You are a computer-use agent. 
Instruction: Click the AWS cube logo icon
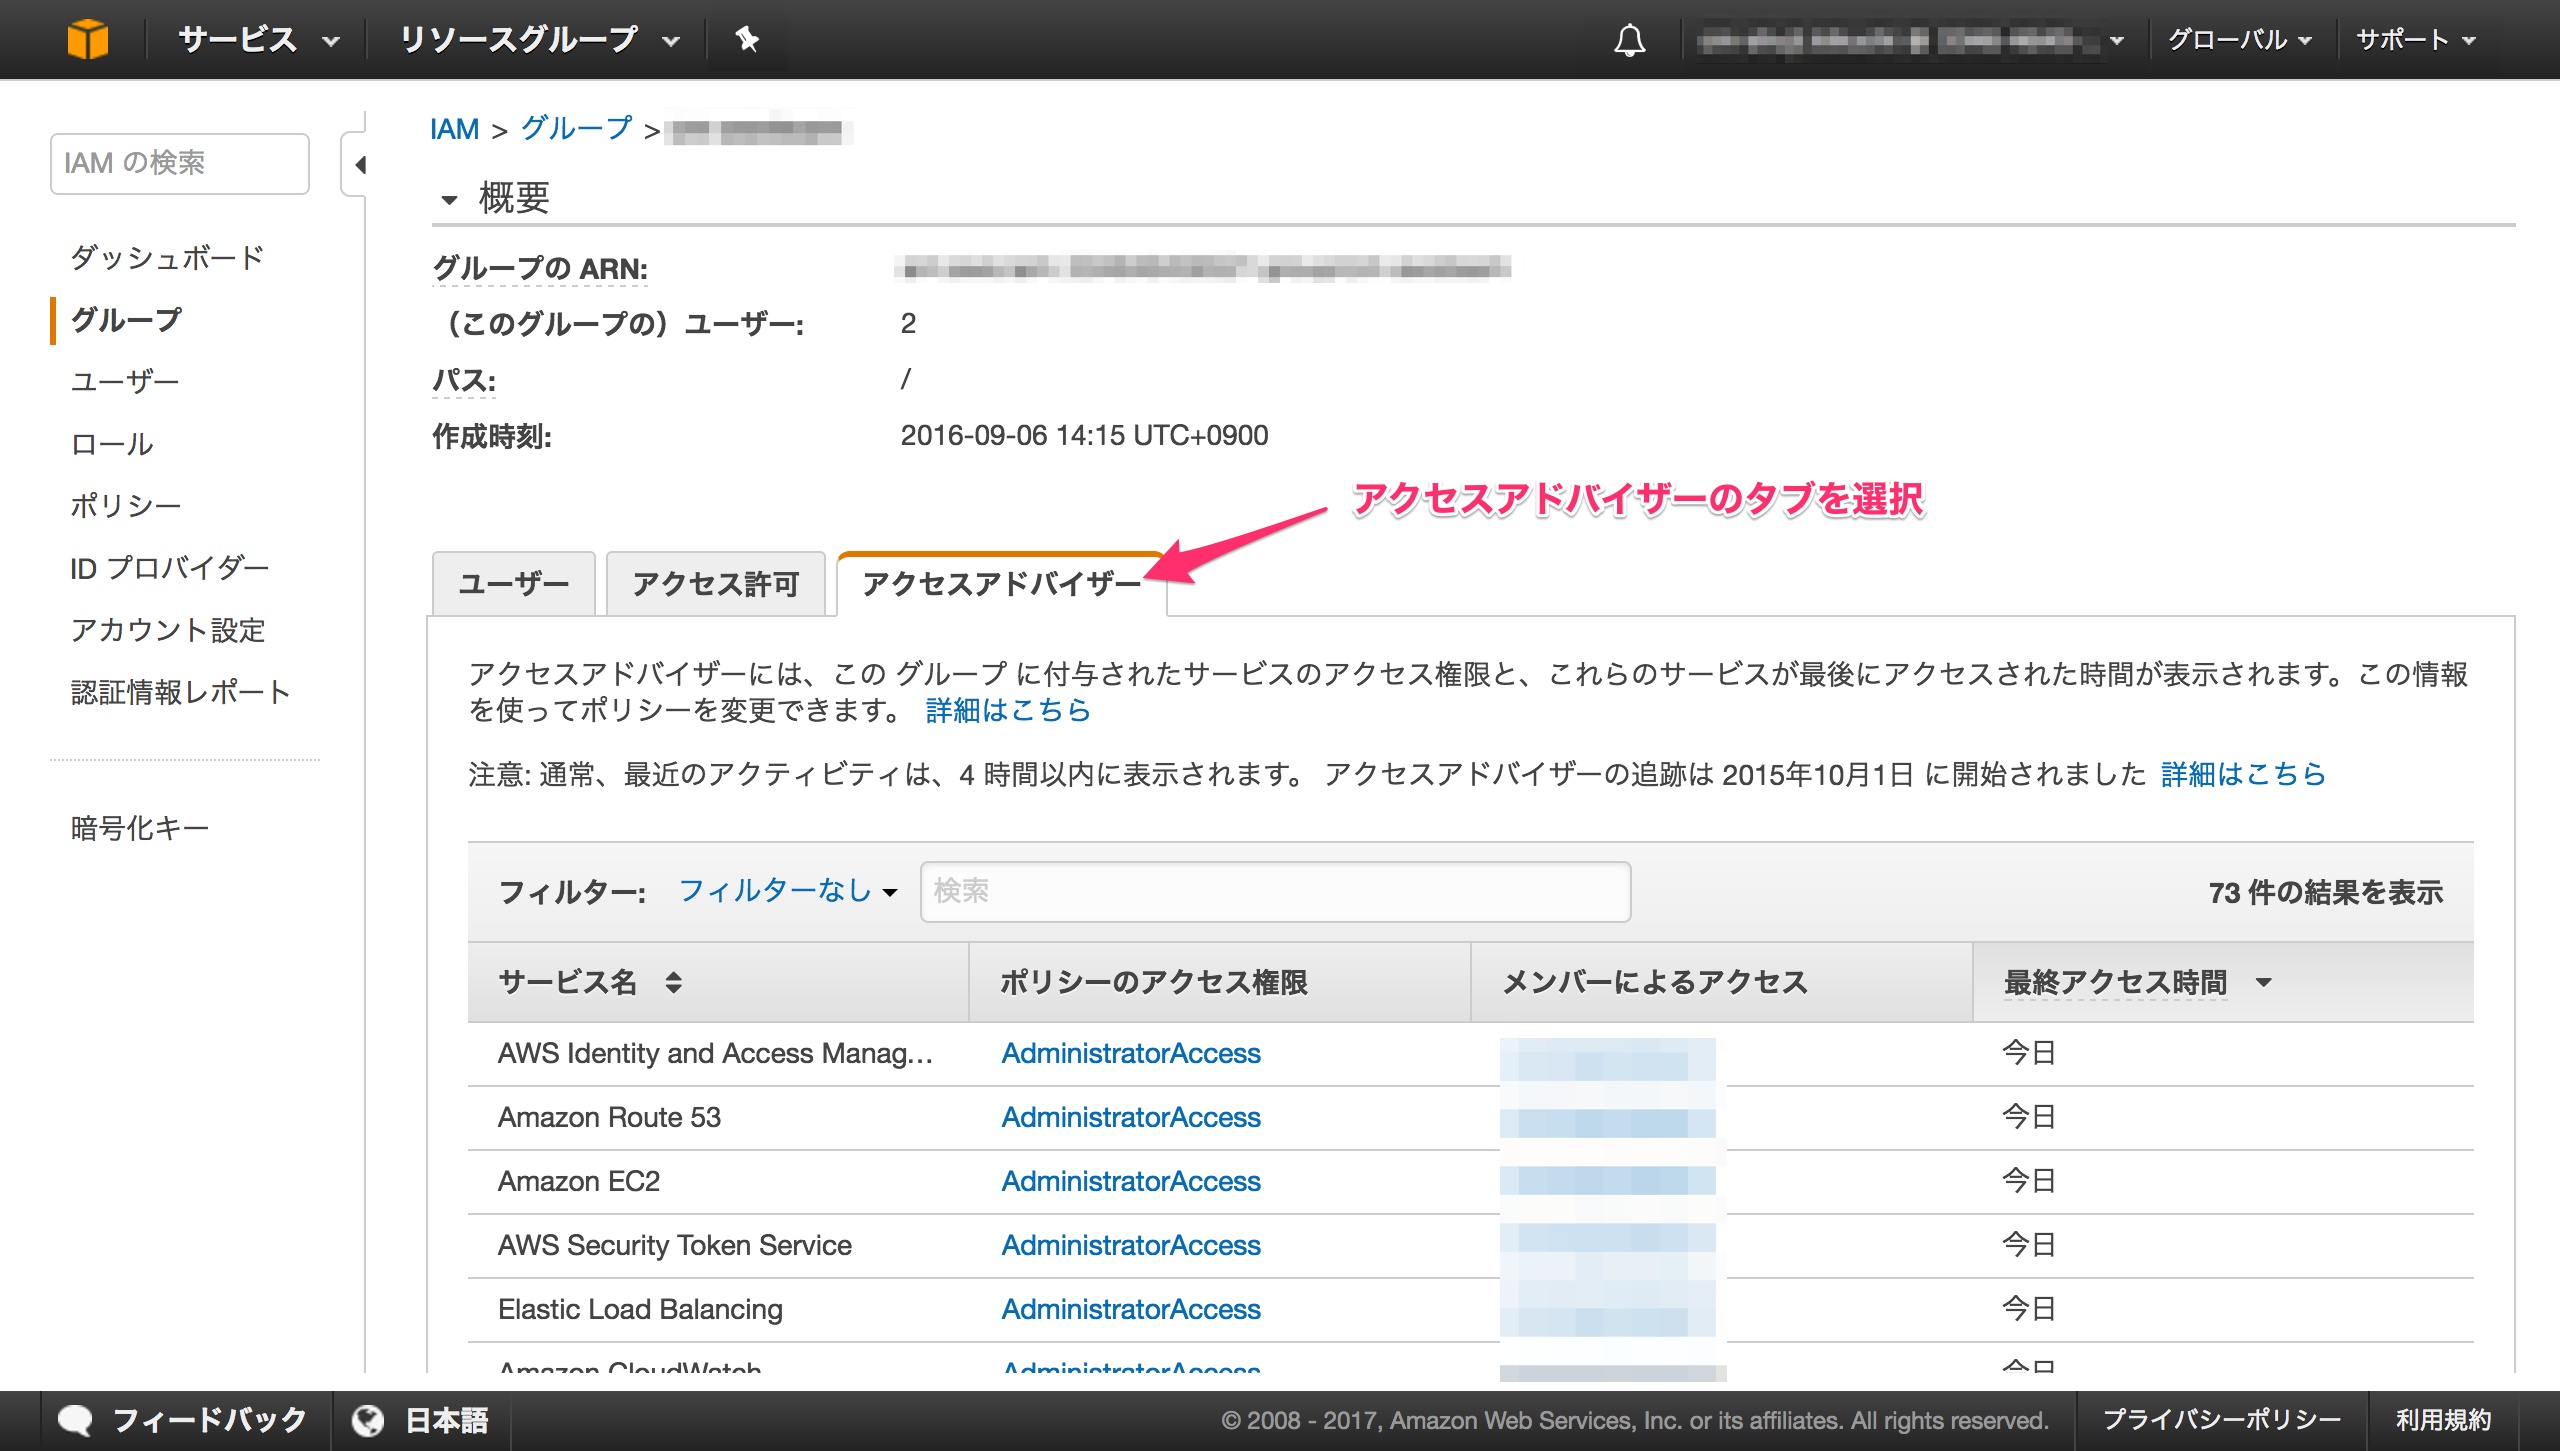pyautogui.click(x=88, y=40)
